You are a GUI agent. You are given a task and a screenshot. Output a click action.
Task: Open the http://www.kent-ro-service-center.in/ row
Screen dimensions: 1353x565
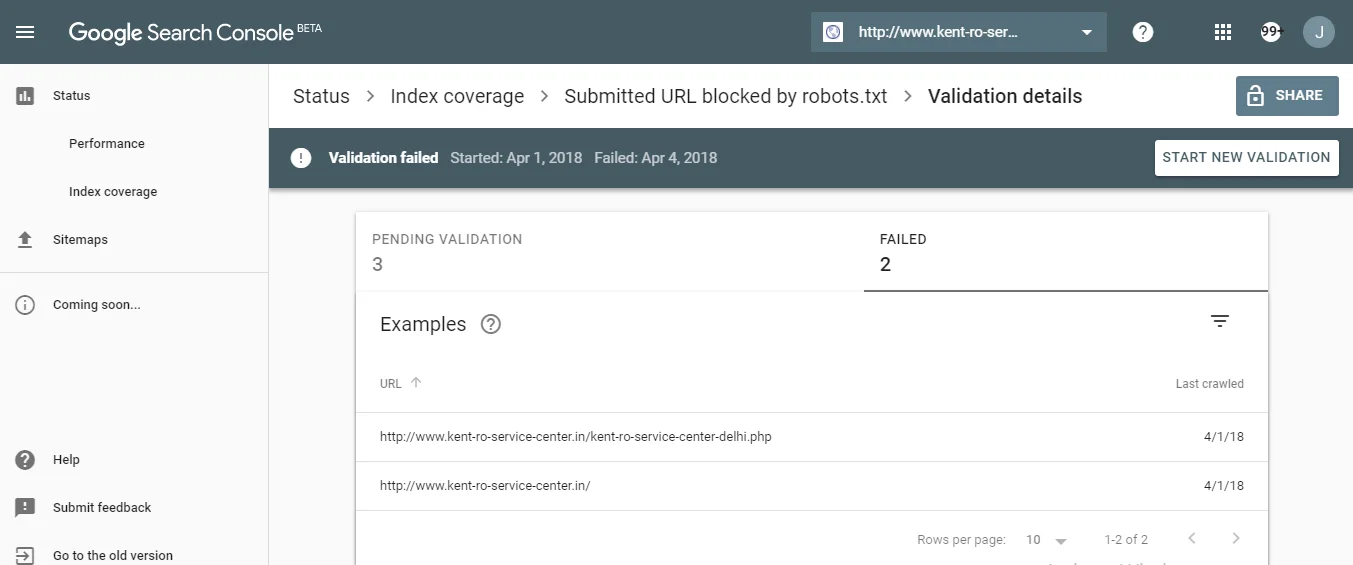tap(812, 486)
